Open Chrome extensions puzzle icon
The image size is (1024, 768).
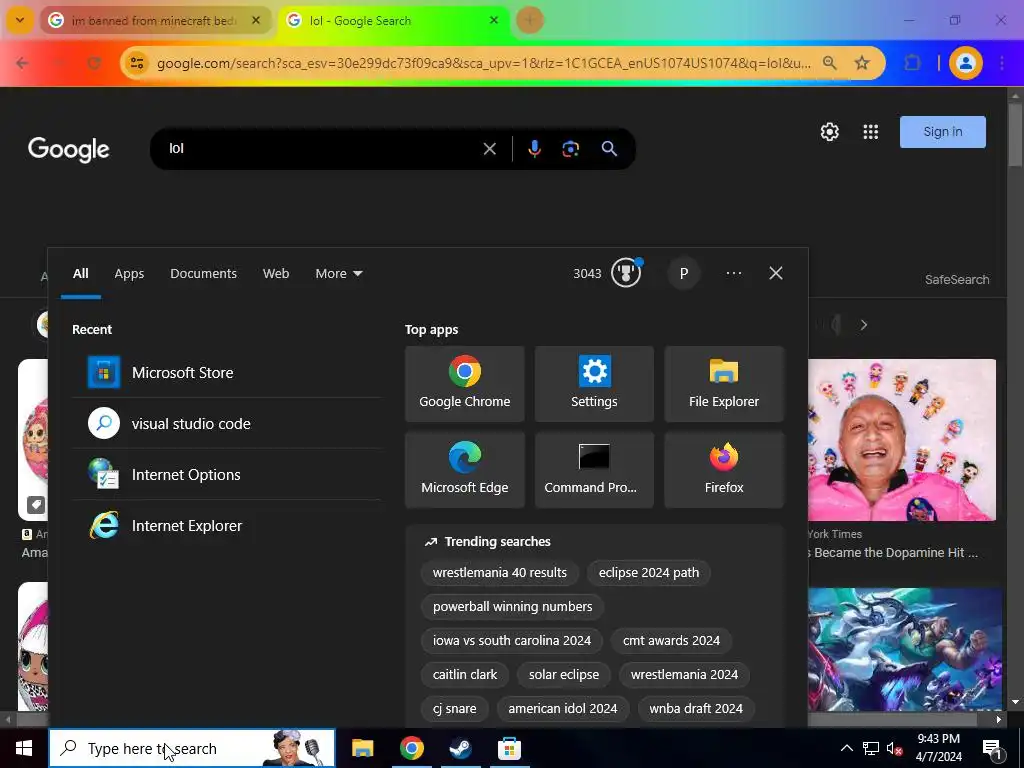click(x=912, y=63)
